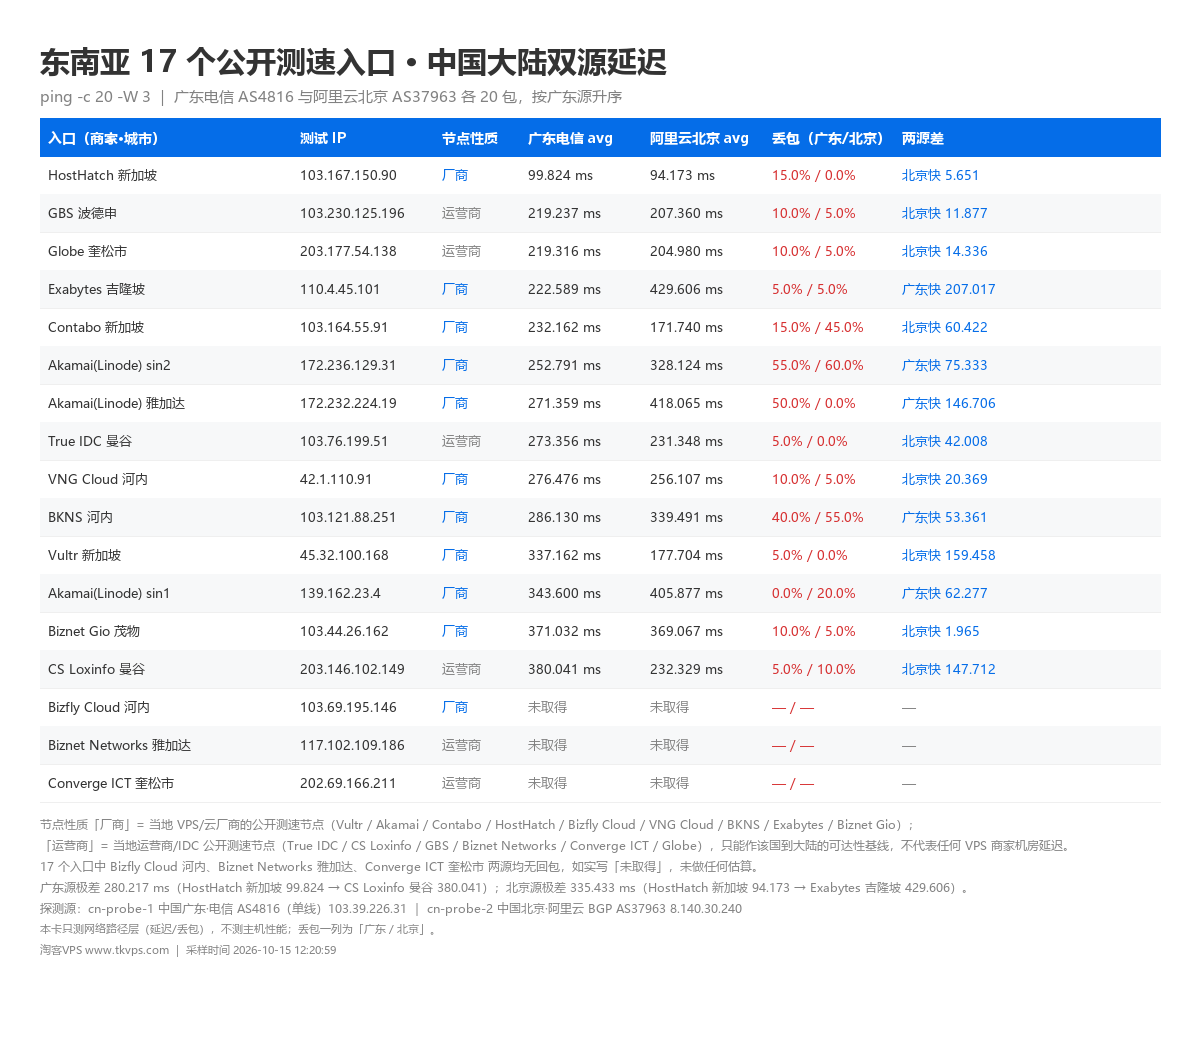Viewport: 1200px width, 1062px height.
Task: Select IP address 203.146.102.149
Action: tap(352, 669)
